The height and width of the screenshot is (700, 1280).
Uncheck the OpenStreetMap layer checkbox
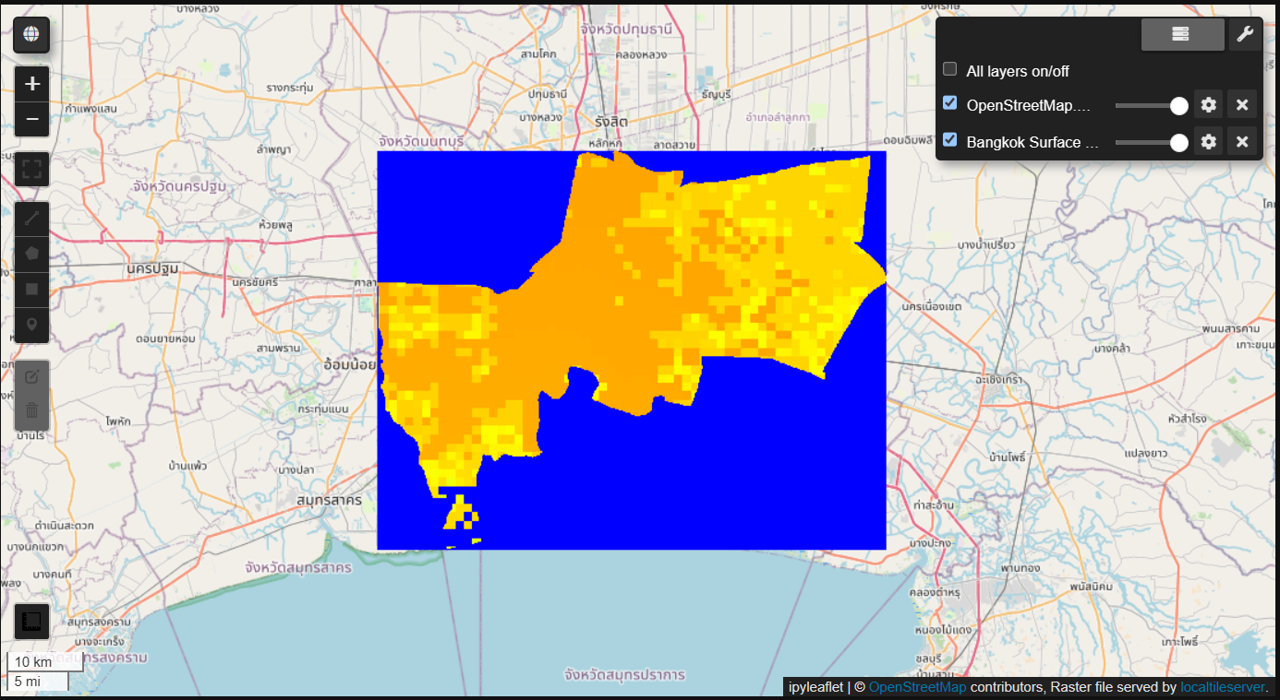pyautogui.click(x=950, y=103)
